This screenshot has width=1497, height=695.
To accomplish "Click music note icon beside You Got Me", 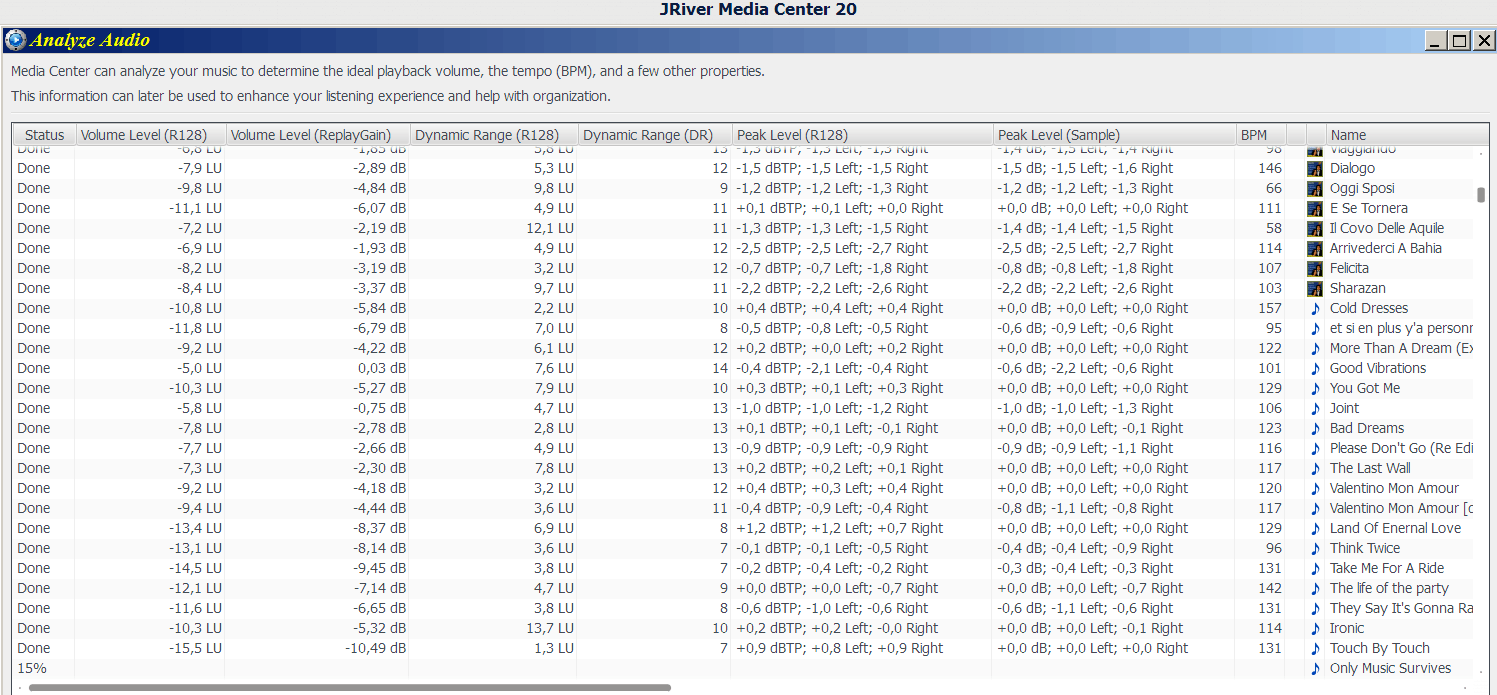I will point(1315,388).
